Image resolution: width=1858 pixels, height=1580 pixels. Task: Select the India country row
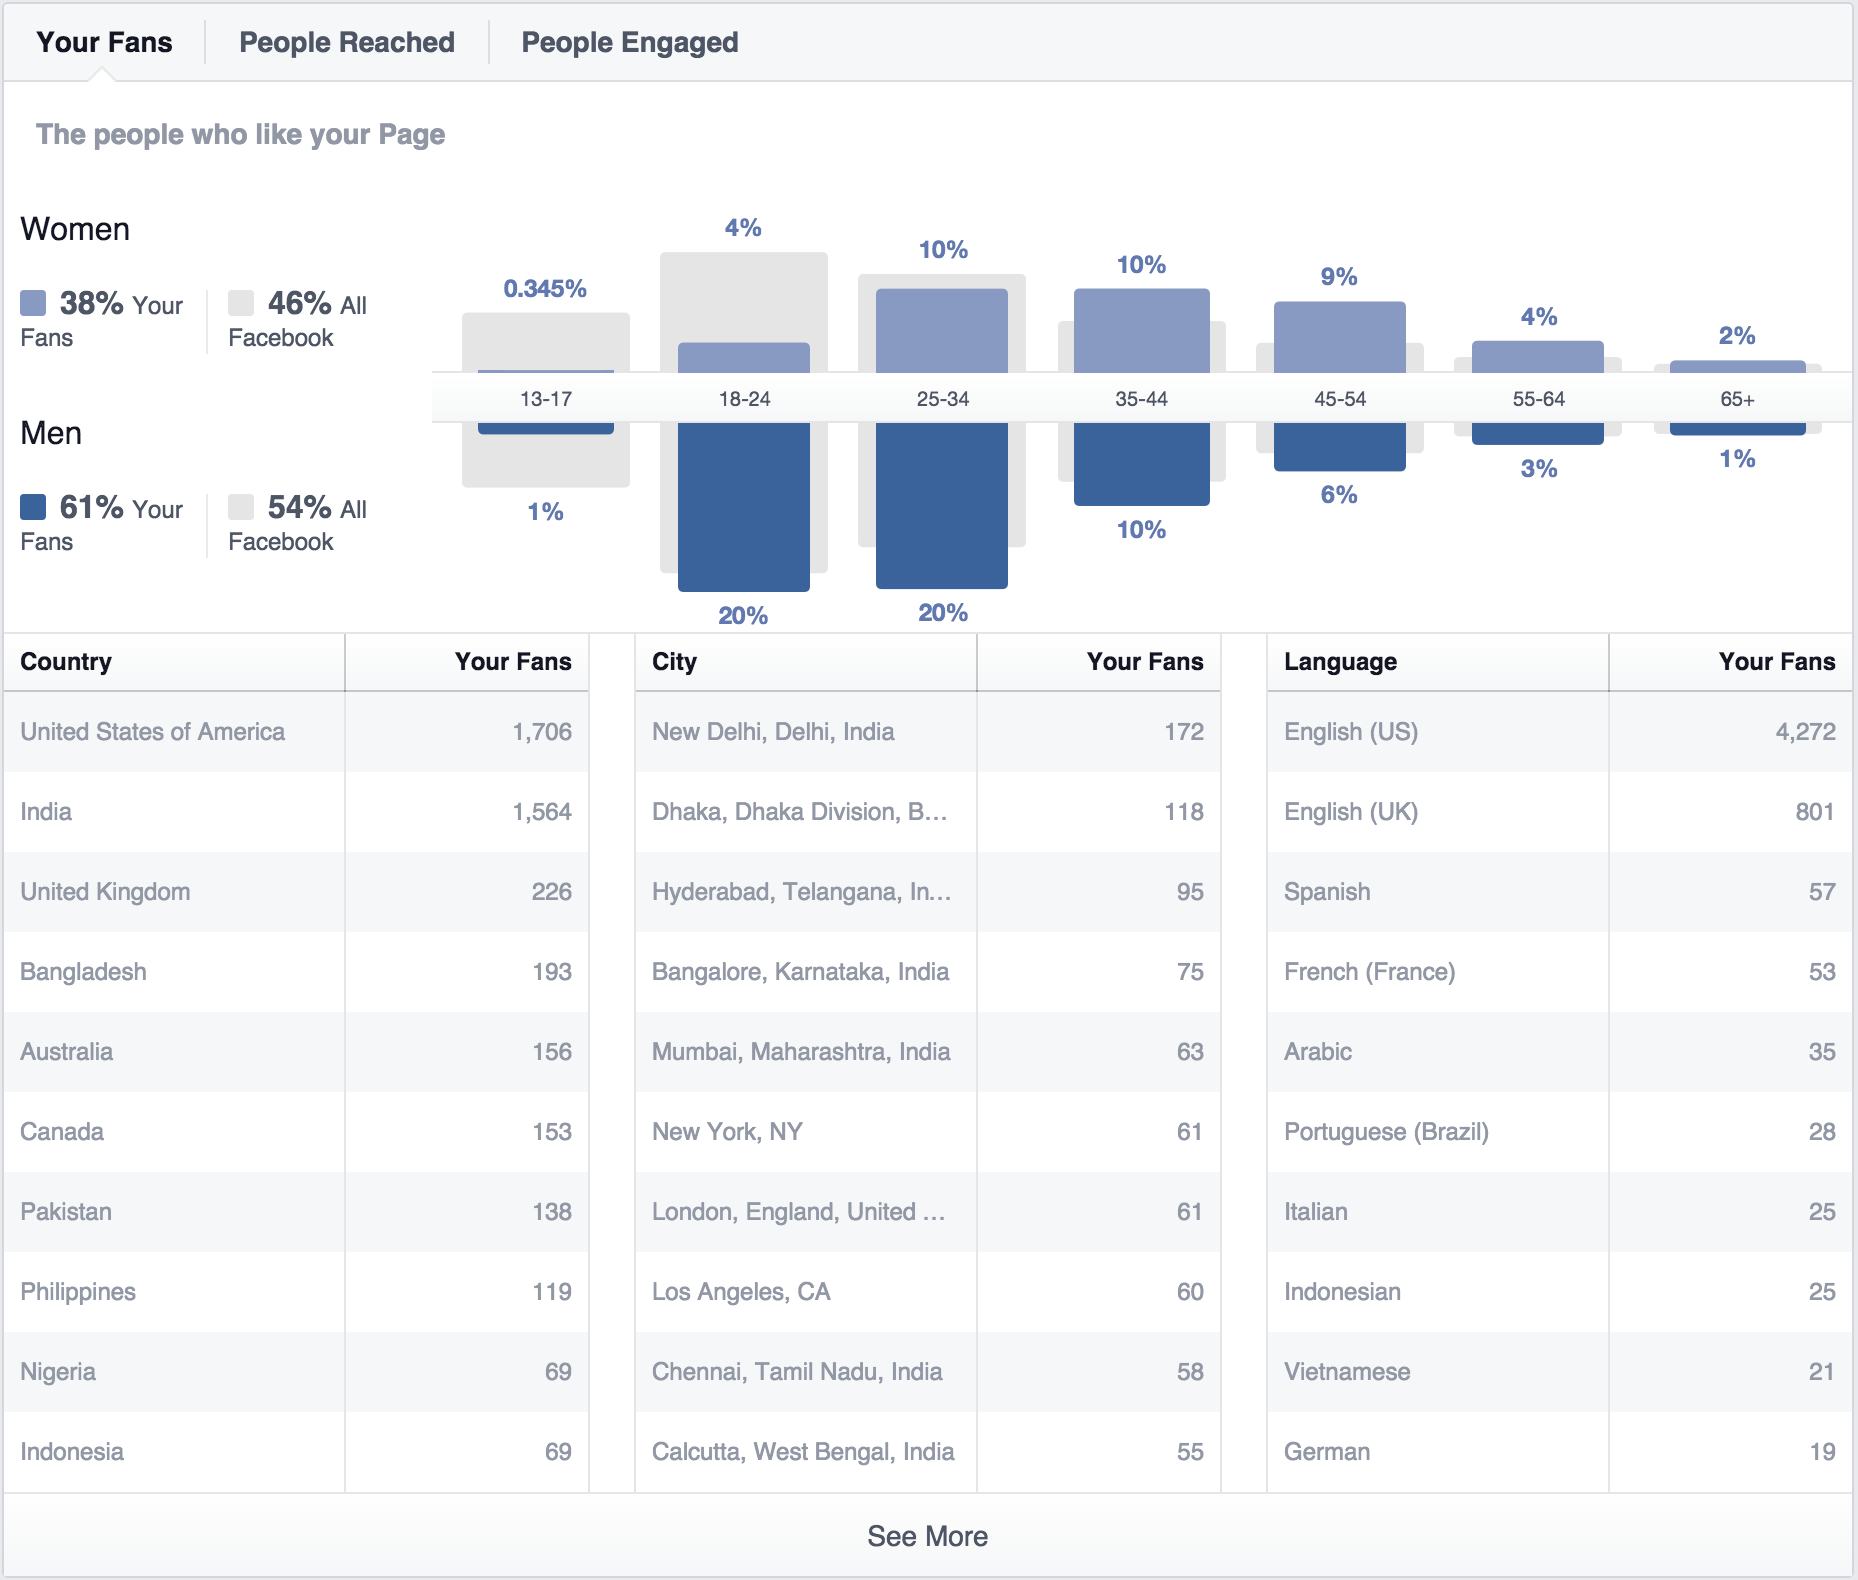coord(296,812)
